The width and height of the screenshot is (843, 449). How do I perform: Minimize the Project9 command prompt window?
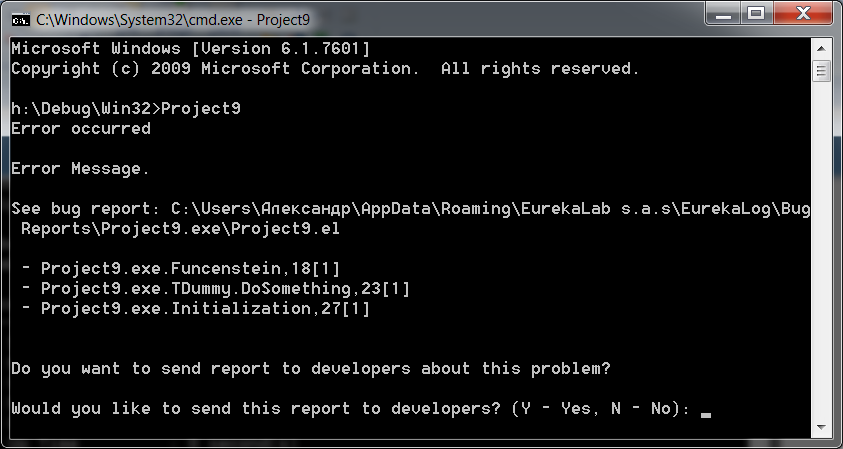pyautogui.click(x=723, y=13)
